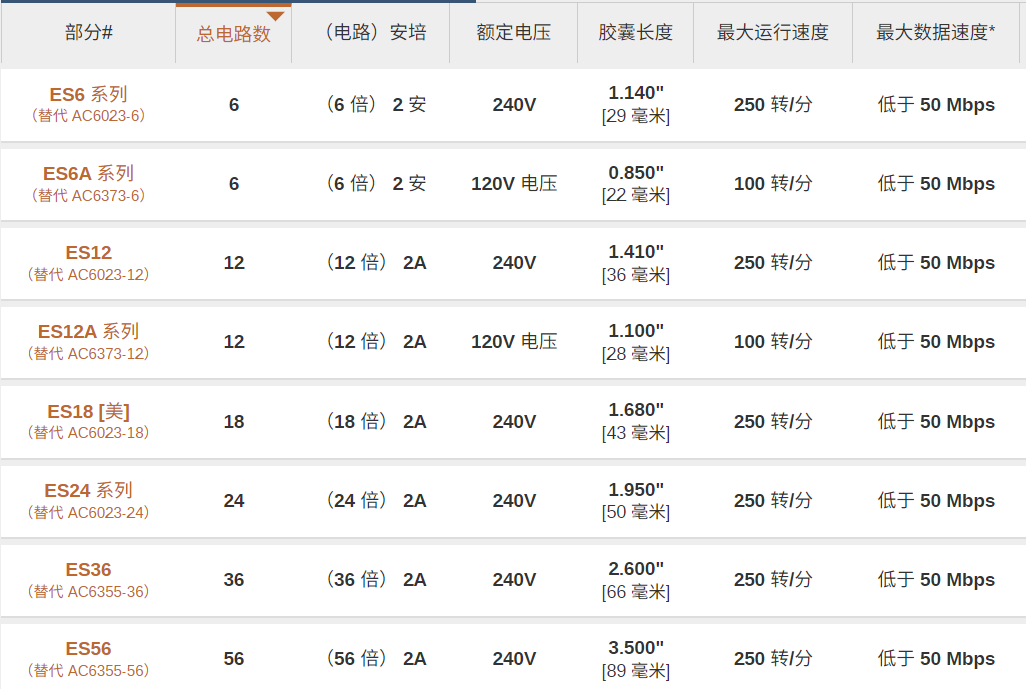Click the 100 转/分 cell in the ES6A row
Viewport: 1026px width, 689px height.
[x=773, y=184]
